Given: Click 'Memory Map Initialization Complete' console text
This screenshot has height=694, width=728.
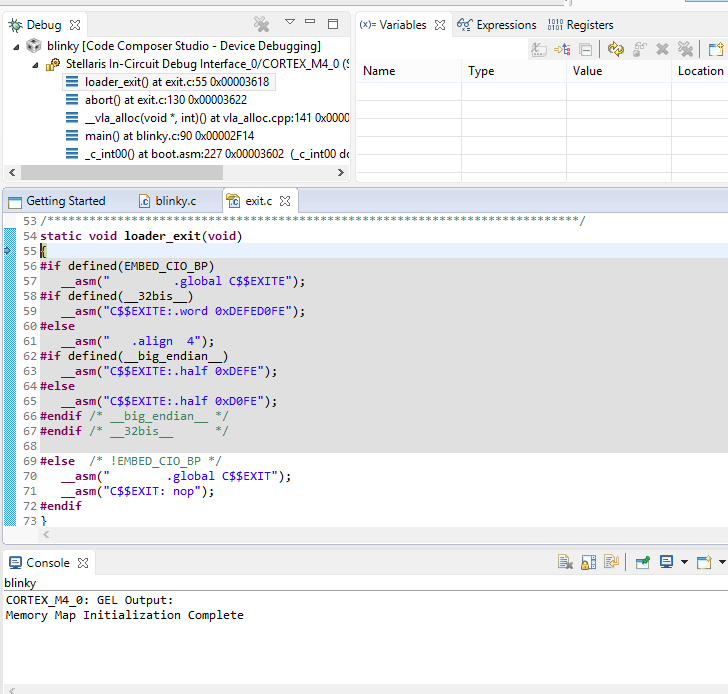Looking at the screenshot, I should (124, 615).
